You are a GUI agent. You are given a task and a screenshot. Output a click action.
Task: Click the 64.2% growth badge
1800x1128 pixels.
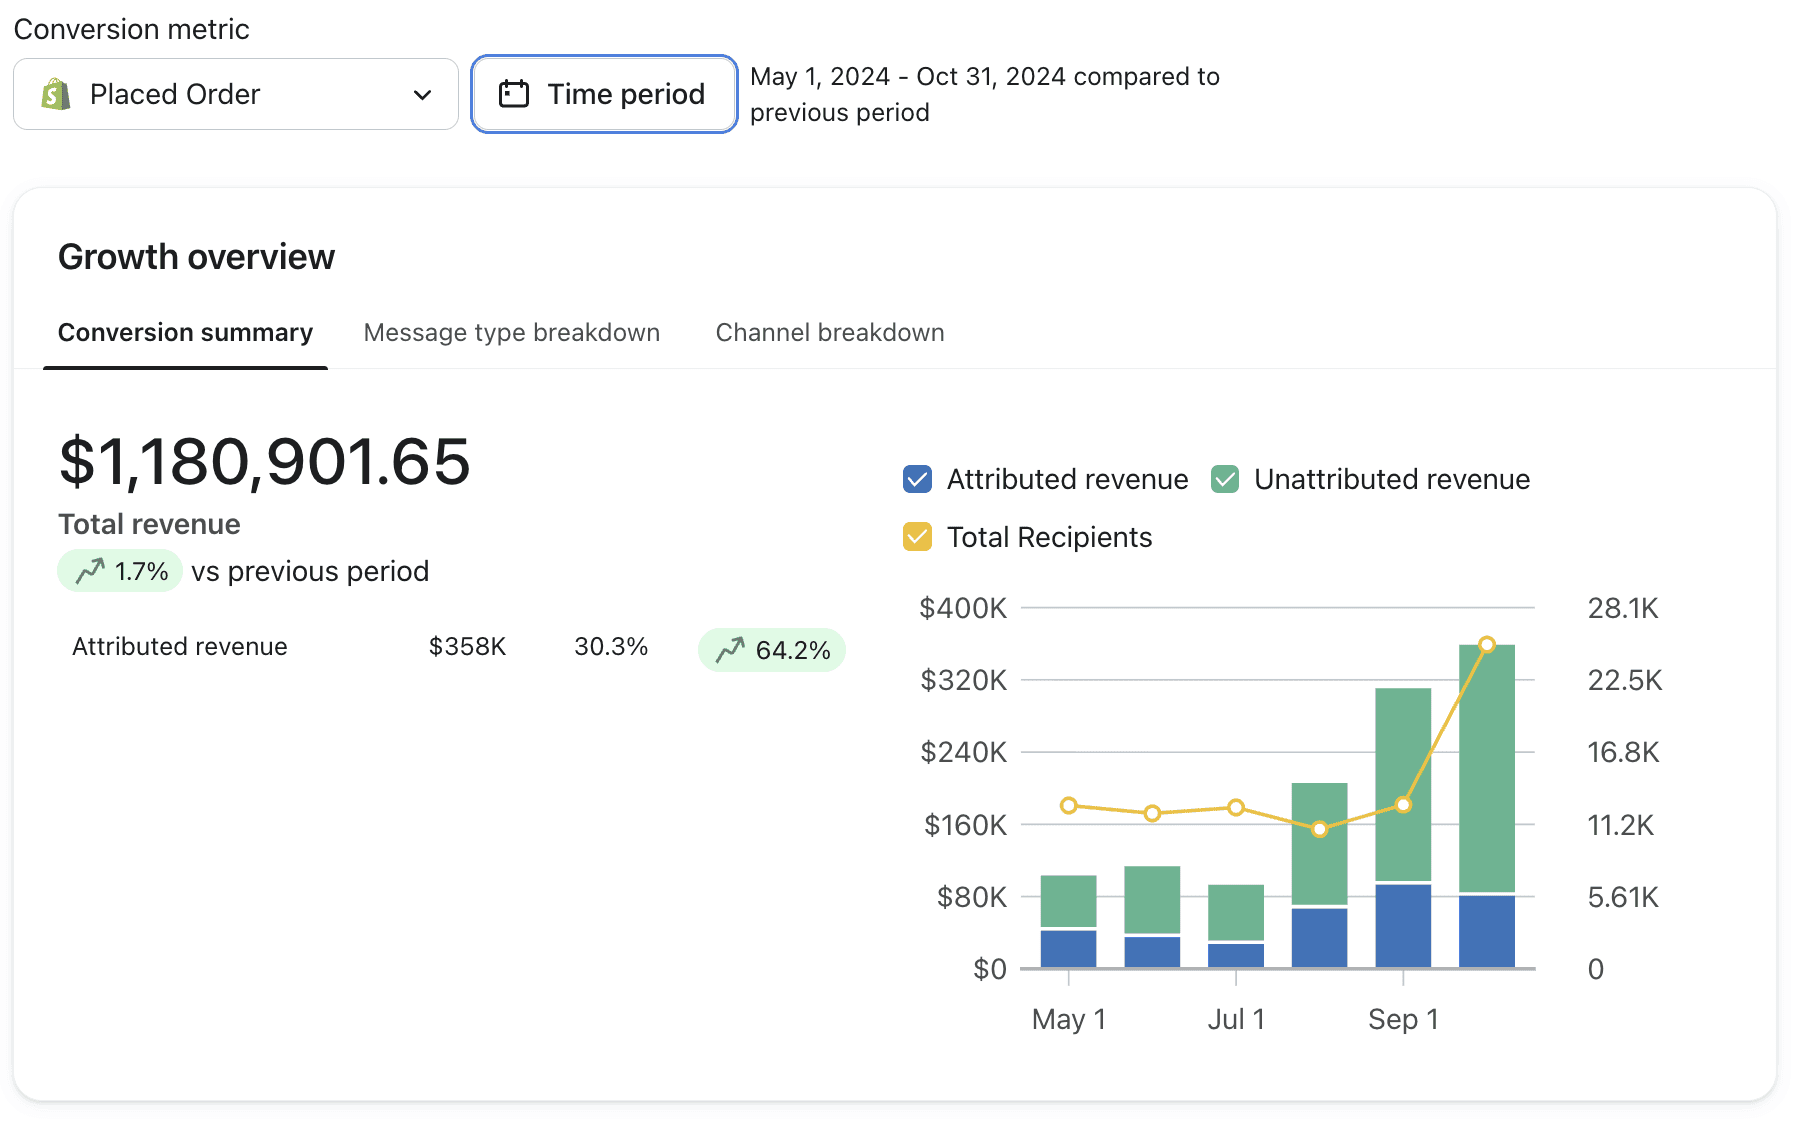coord(772,650)
